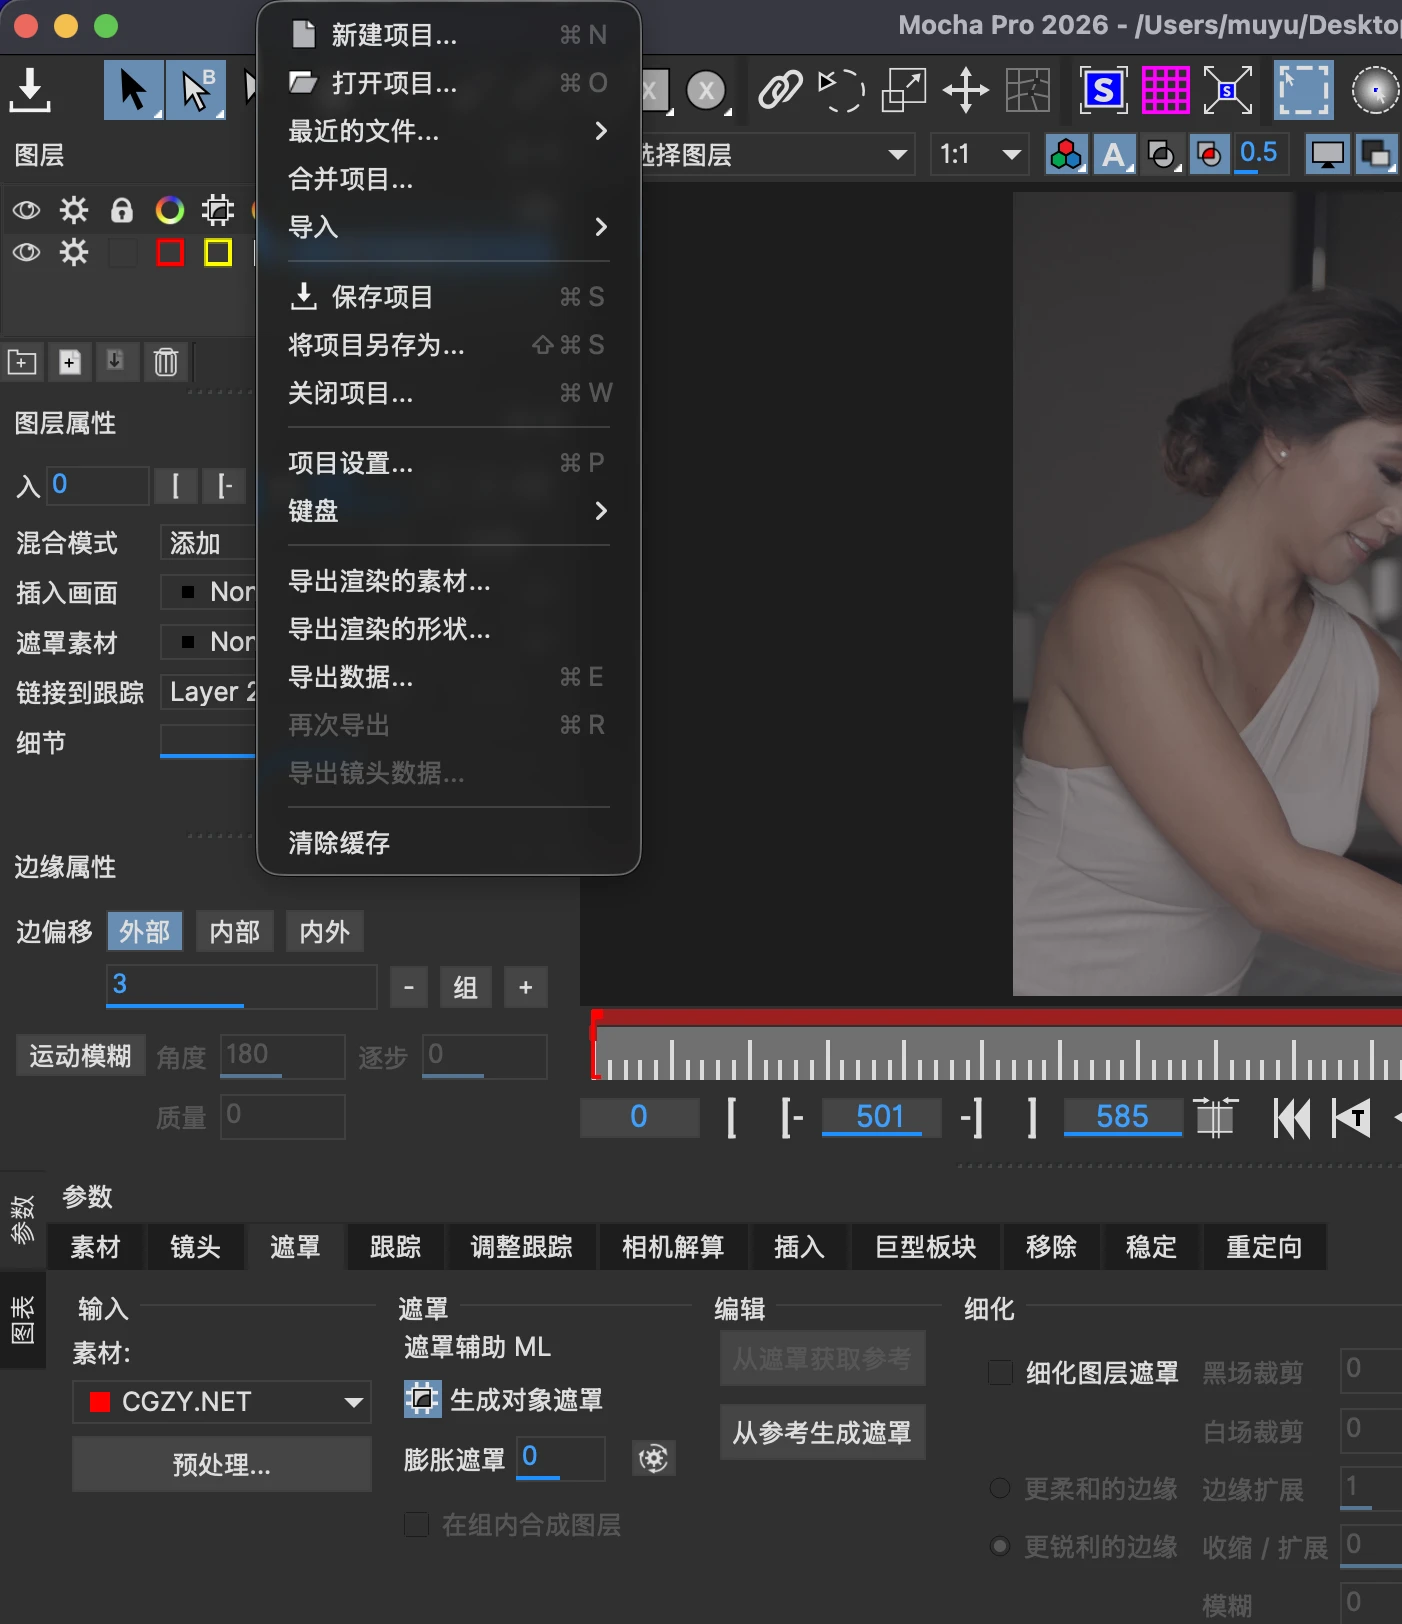Click the RGB channels display icon

(x=1066, y=155)
